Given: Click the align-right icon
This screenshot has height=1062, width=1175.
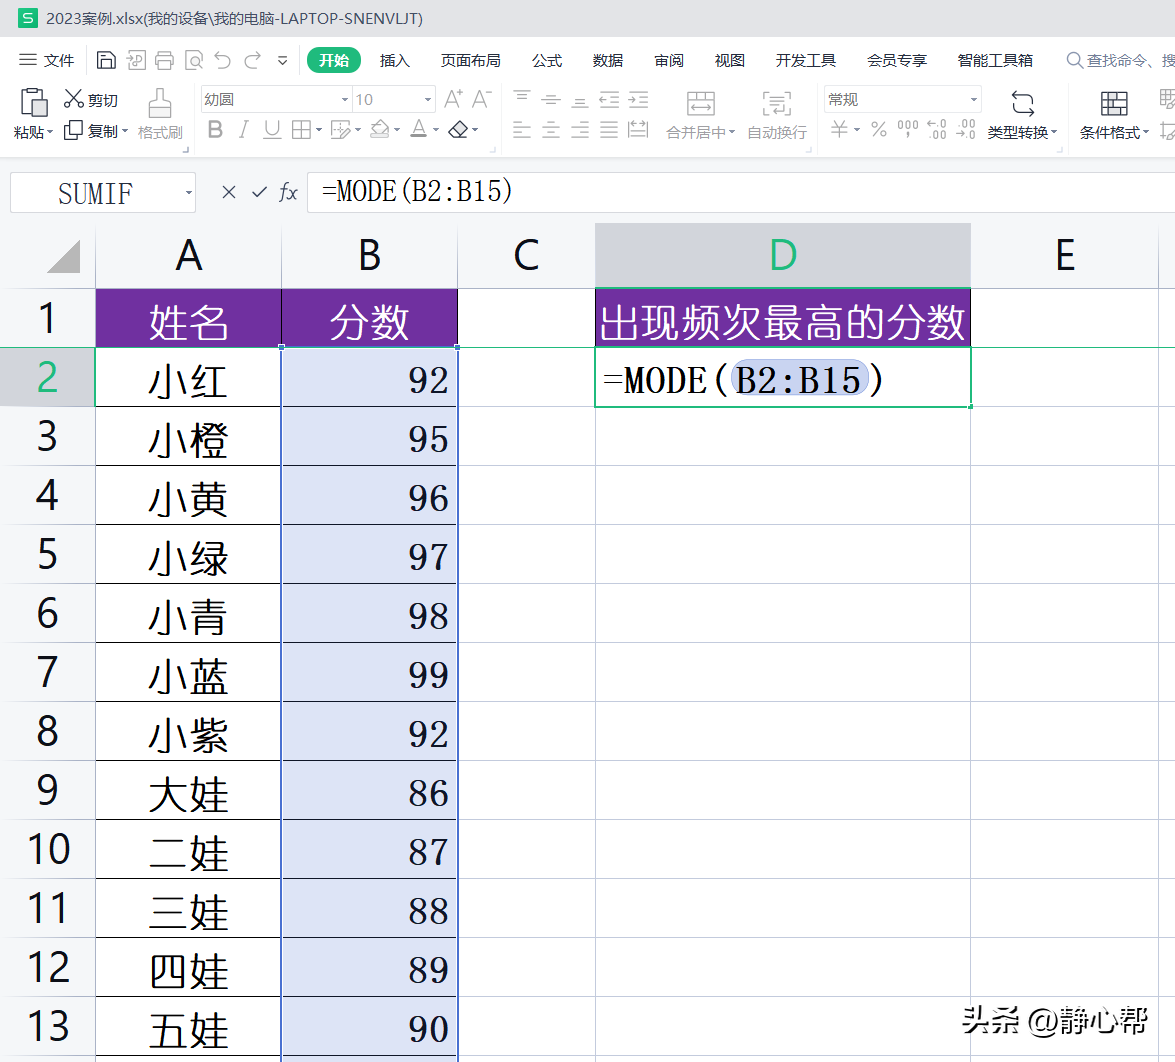Looking at the screenshot, I should pos(580,130).
